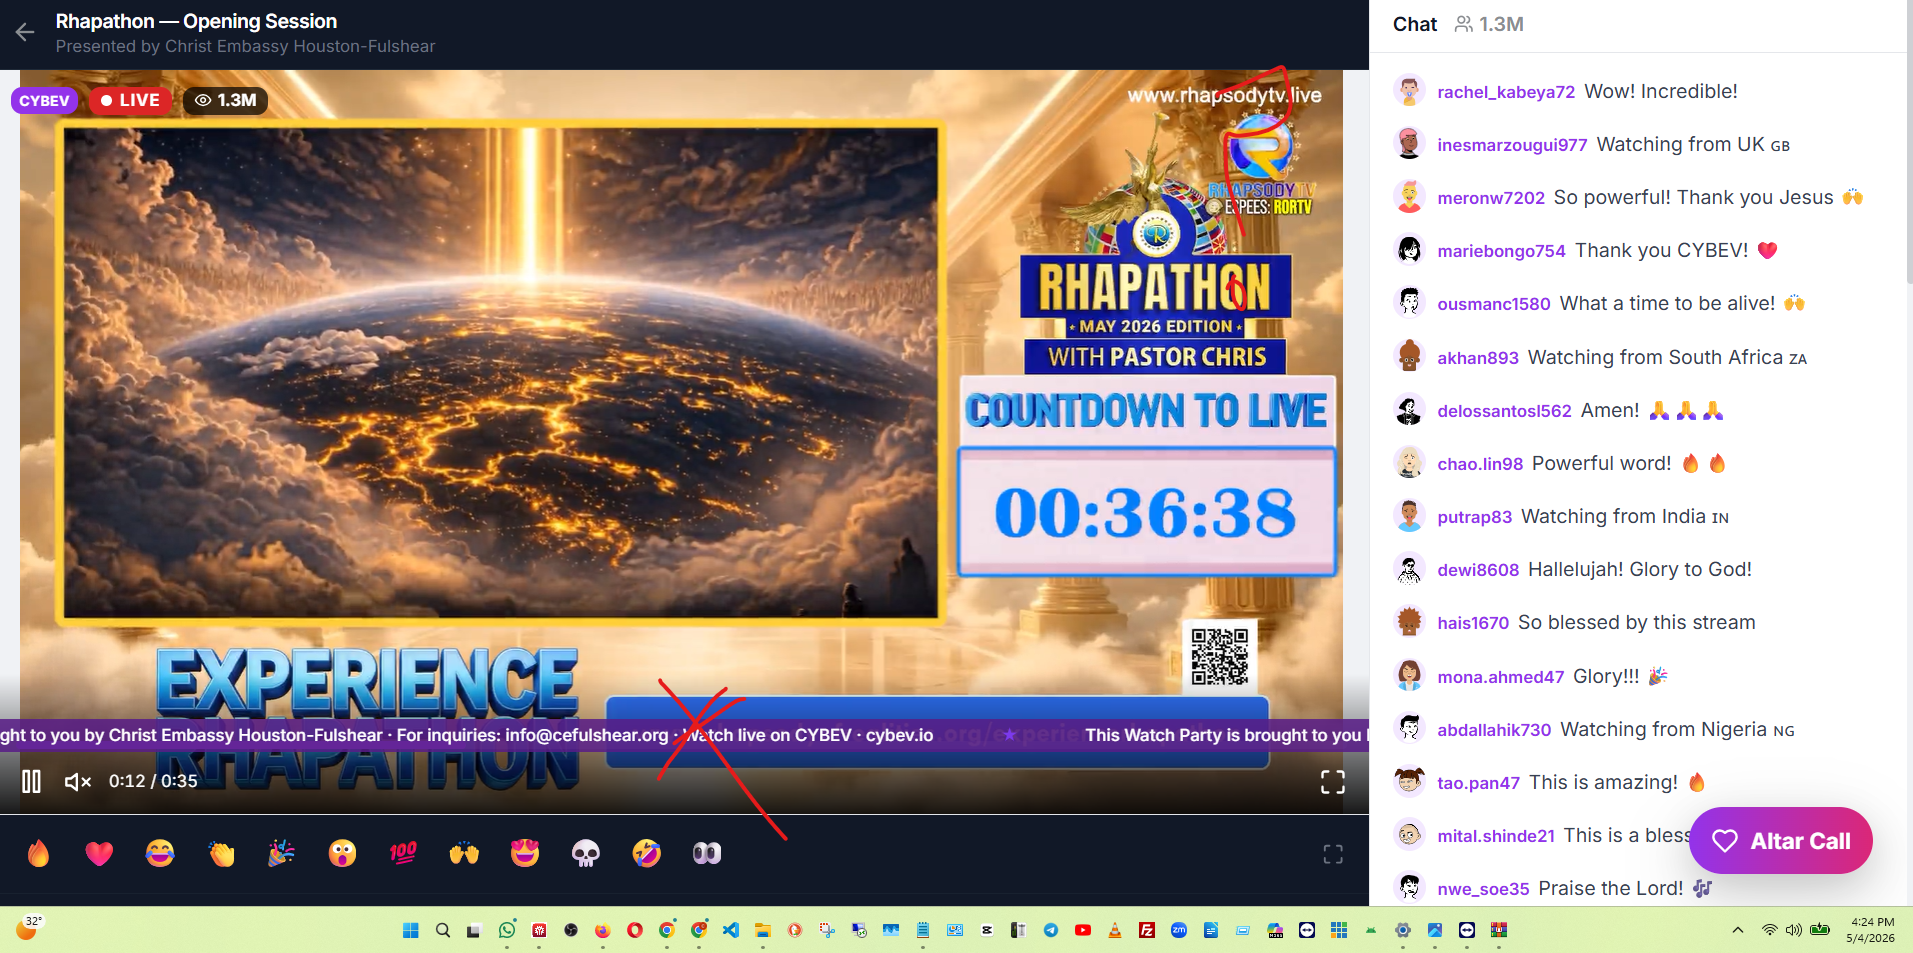1913x953 pixels.
Task: Click username akhan893 in chat
Action: [x=1478, y=358]
